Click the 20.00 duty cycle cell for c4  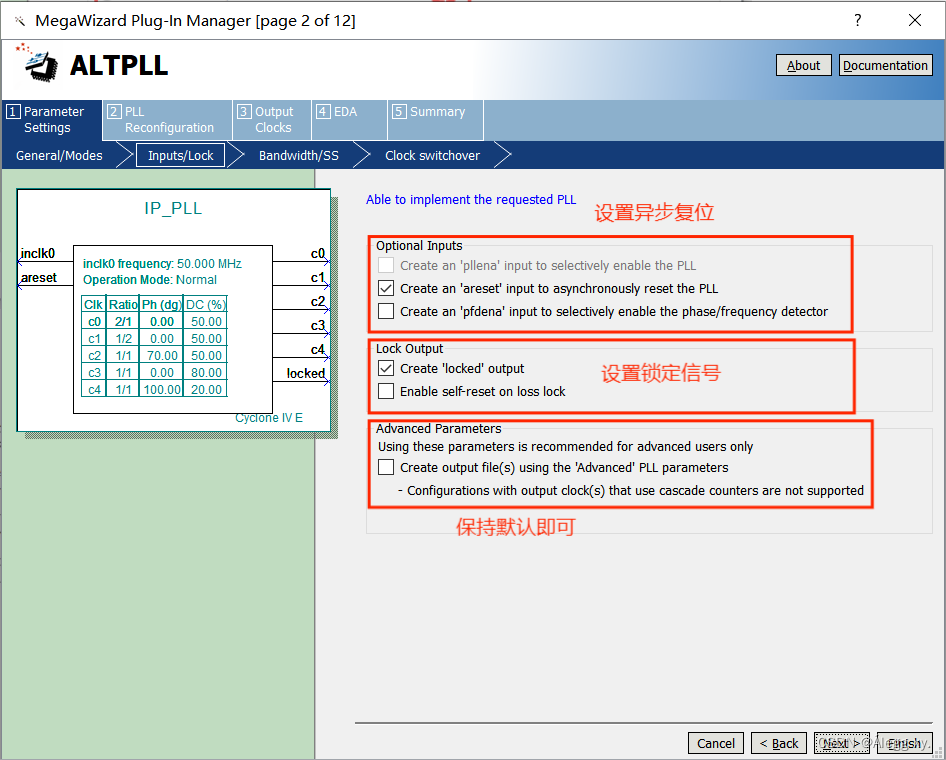(x=206, y=389)
